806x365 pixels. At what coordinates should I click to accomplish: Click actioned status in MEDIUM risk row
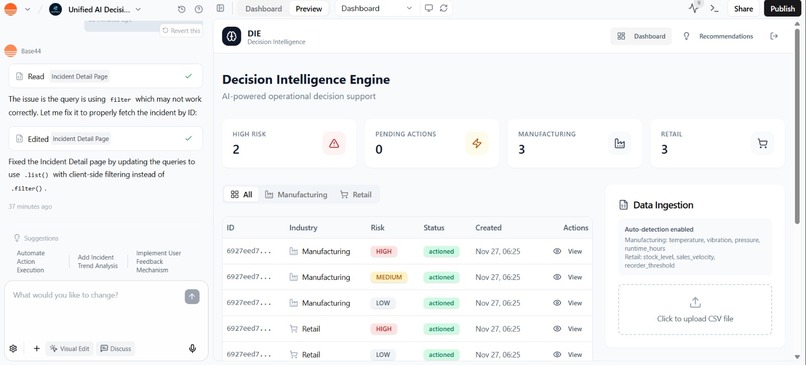click(x=441, y=277)
